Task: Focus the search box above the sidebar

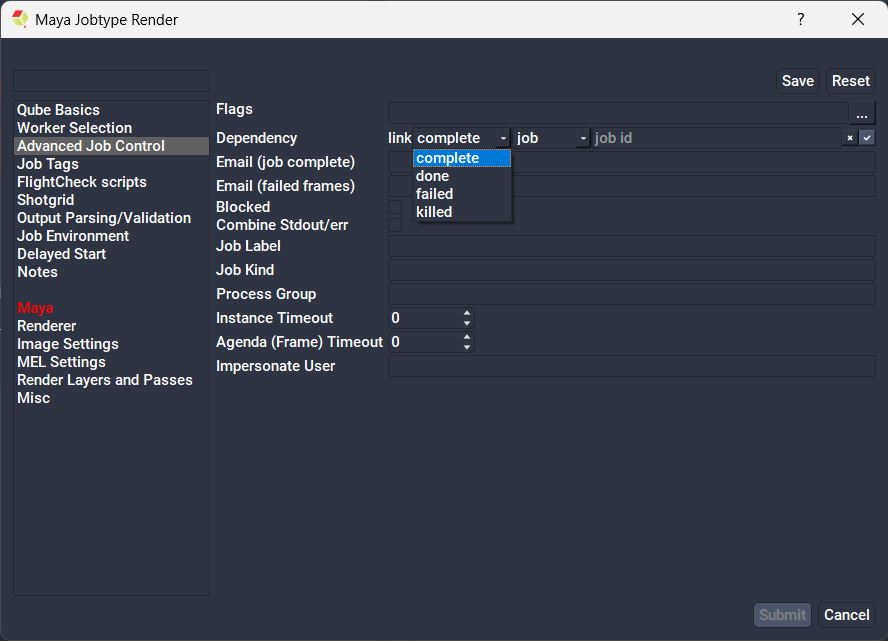Action: point(111,81)
